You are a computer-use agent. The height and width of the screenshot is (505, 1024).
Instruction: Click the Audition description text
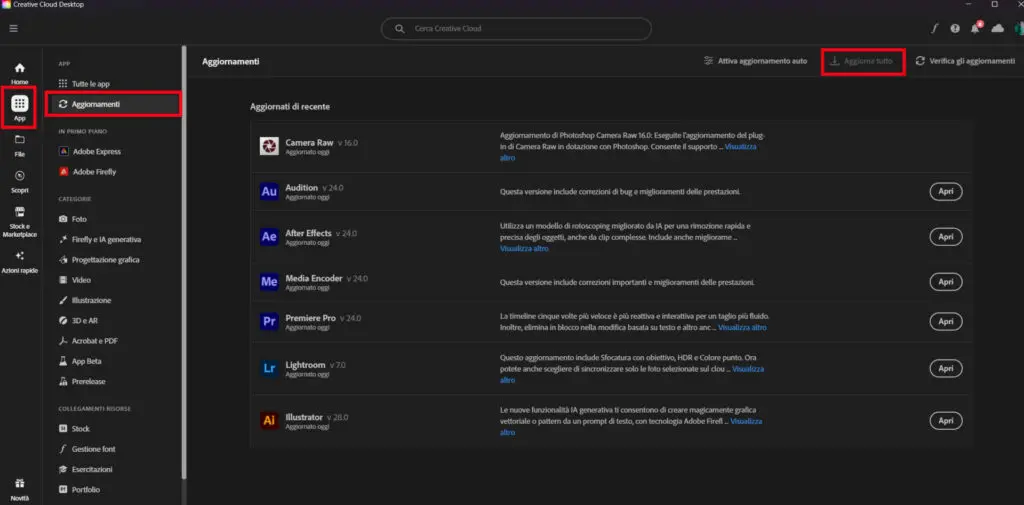(x=620, y=192)
